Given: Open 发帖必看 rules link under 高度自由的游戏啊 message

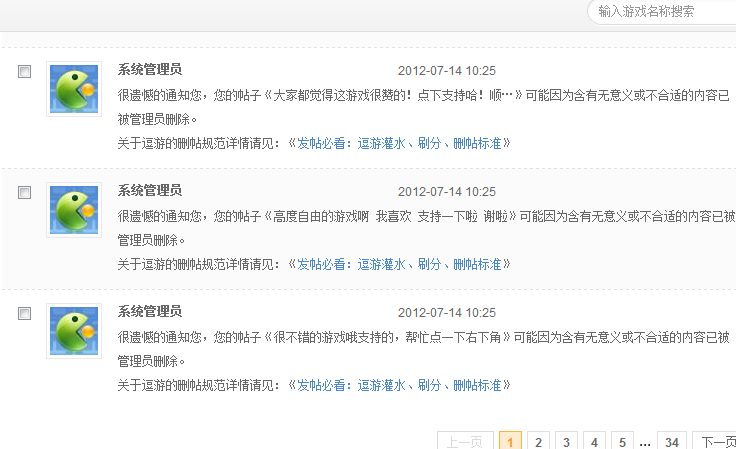Looking at the screenshot, I should click(x=399, y=264).
